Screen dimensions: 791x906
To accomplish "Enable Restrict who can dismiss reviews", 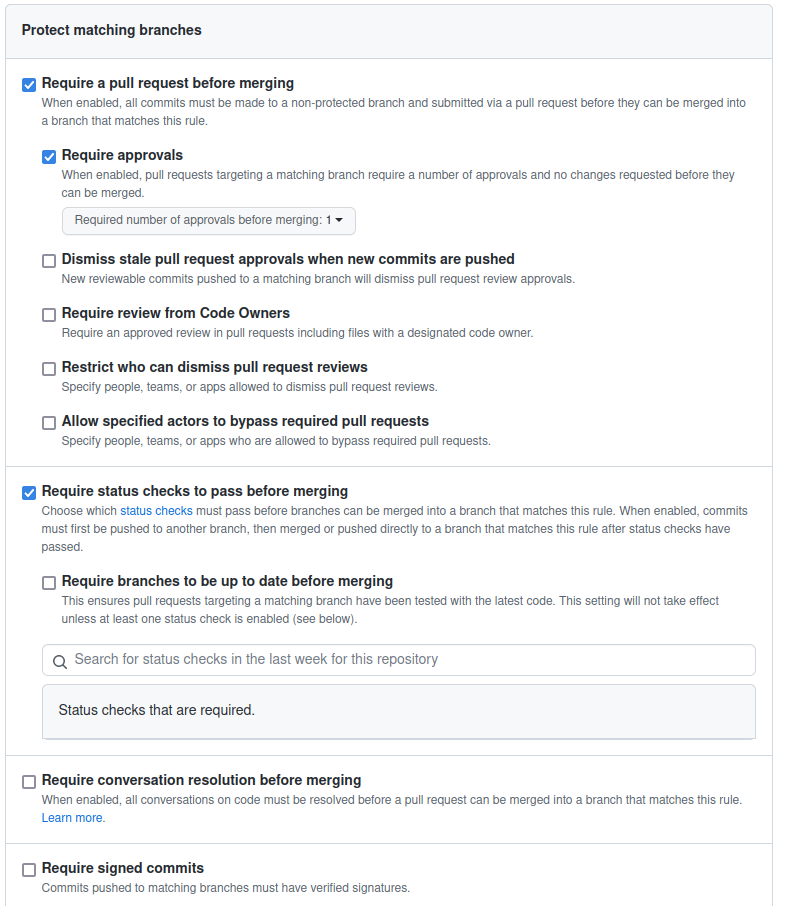I will point(49,369).
